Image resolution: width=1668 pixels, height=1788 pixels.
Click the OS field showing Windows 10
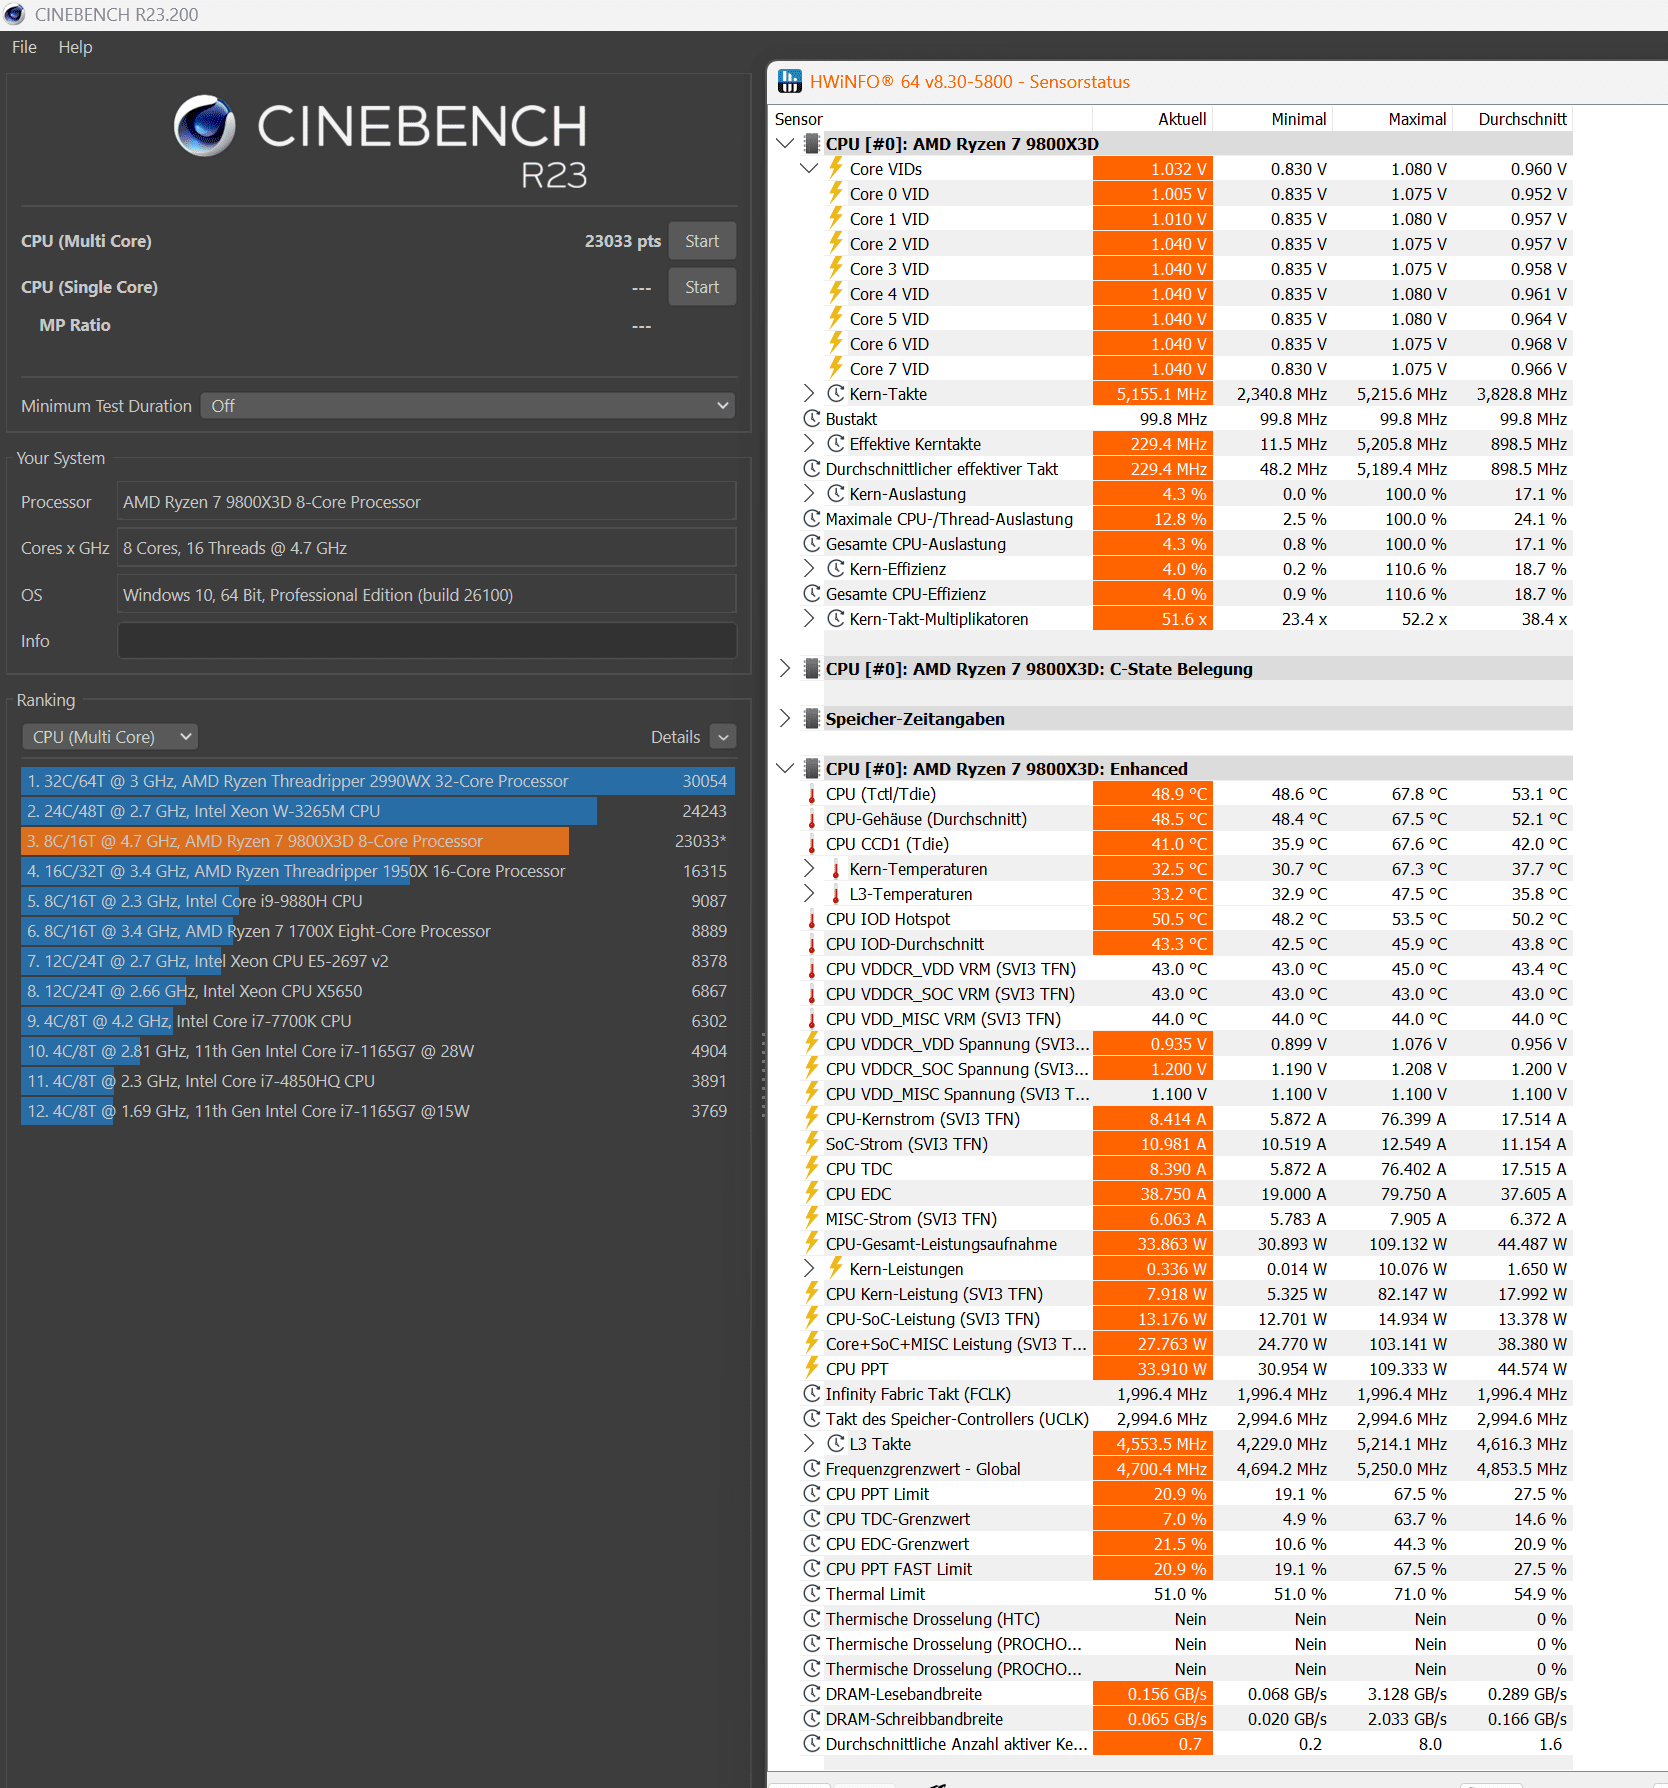[427, 595]
